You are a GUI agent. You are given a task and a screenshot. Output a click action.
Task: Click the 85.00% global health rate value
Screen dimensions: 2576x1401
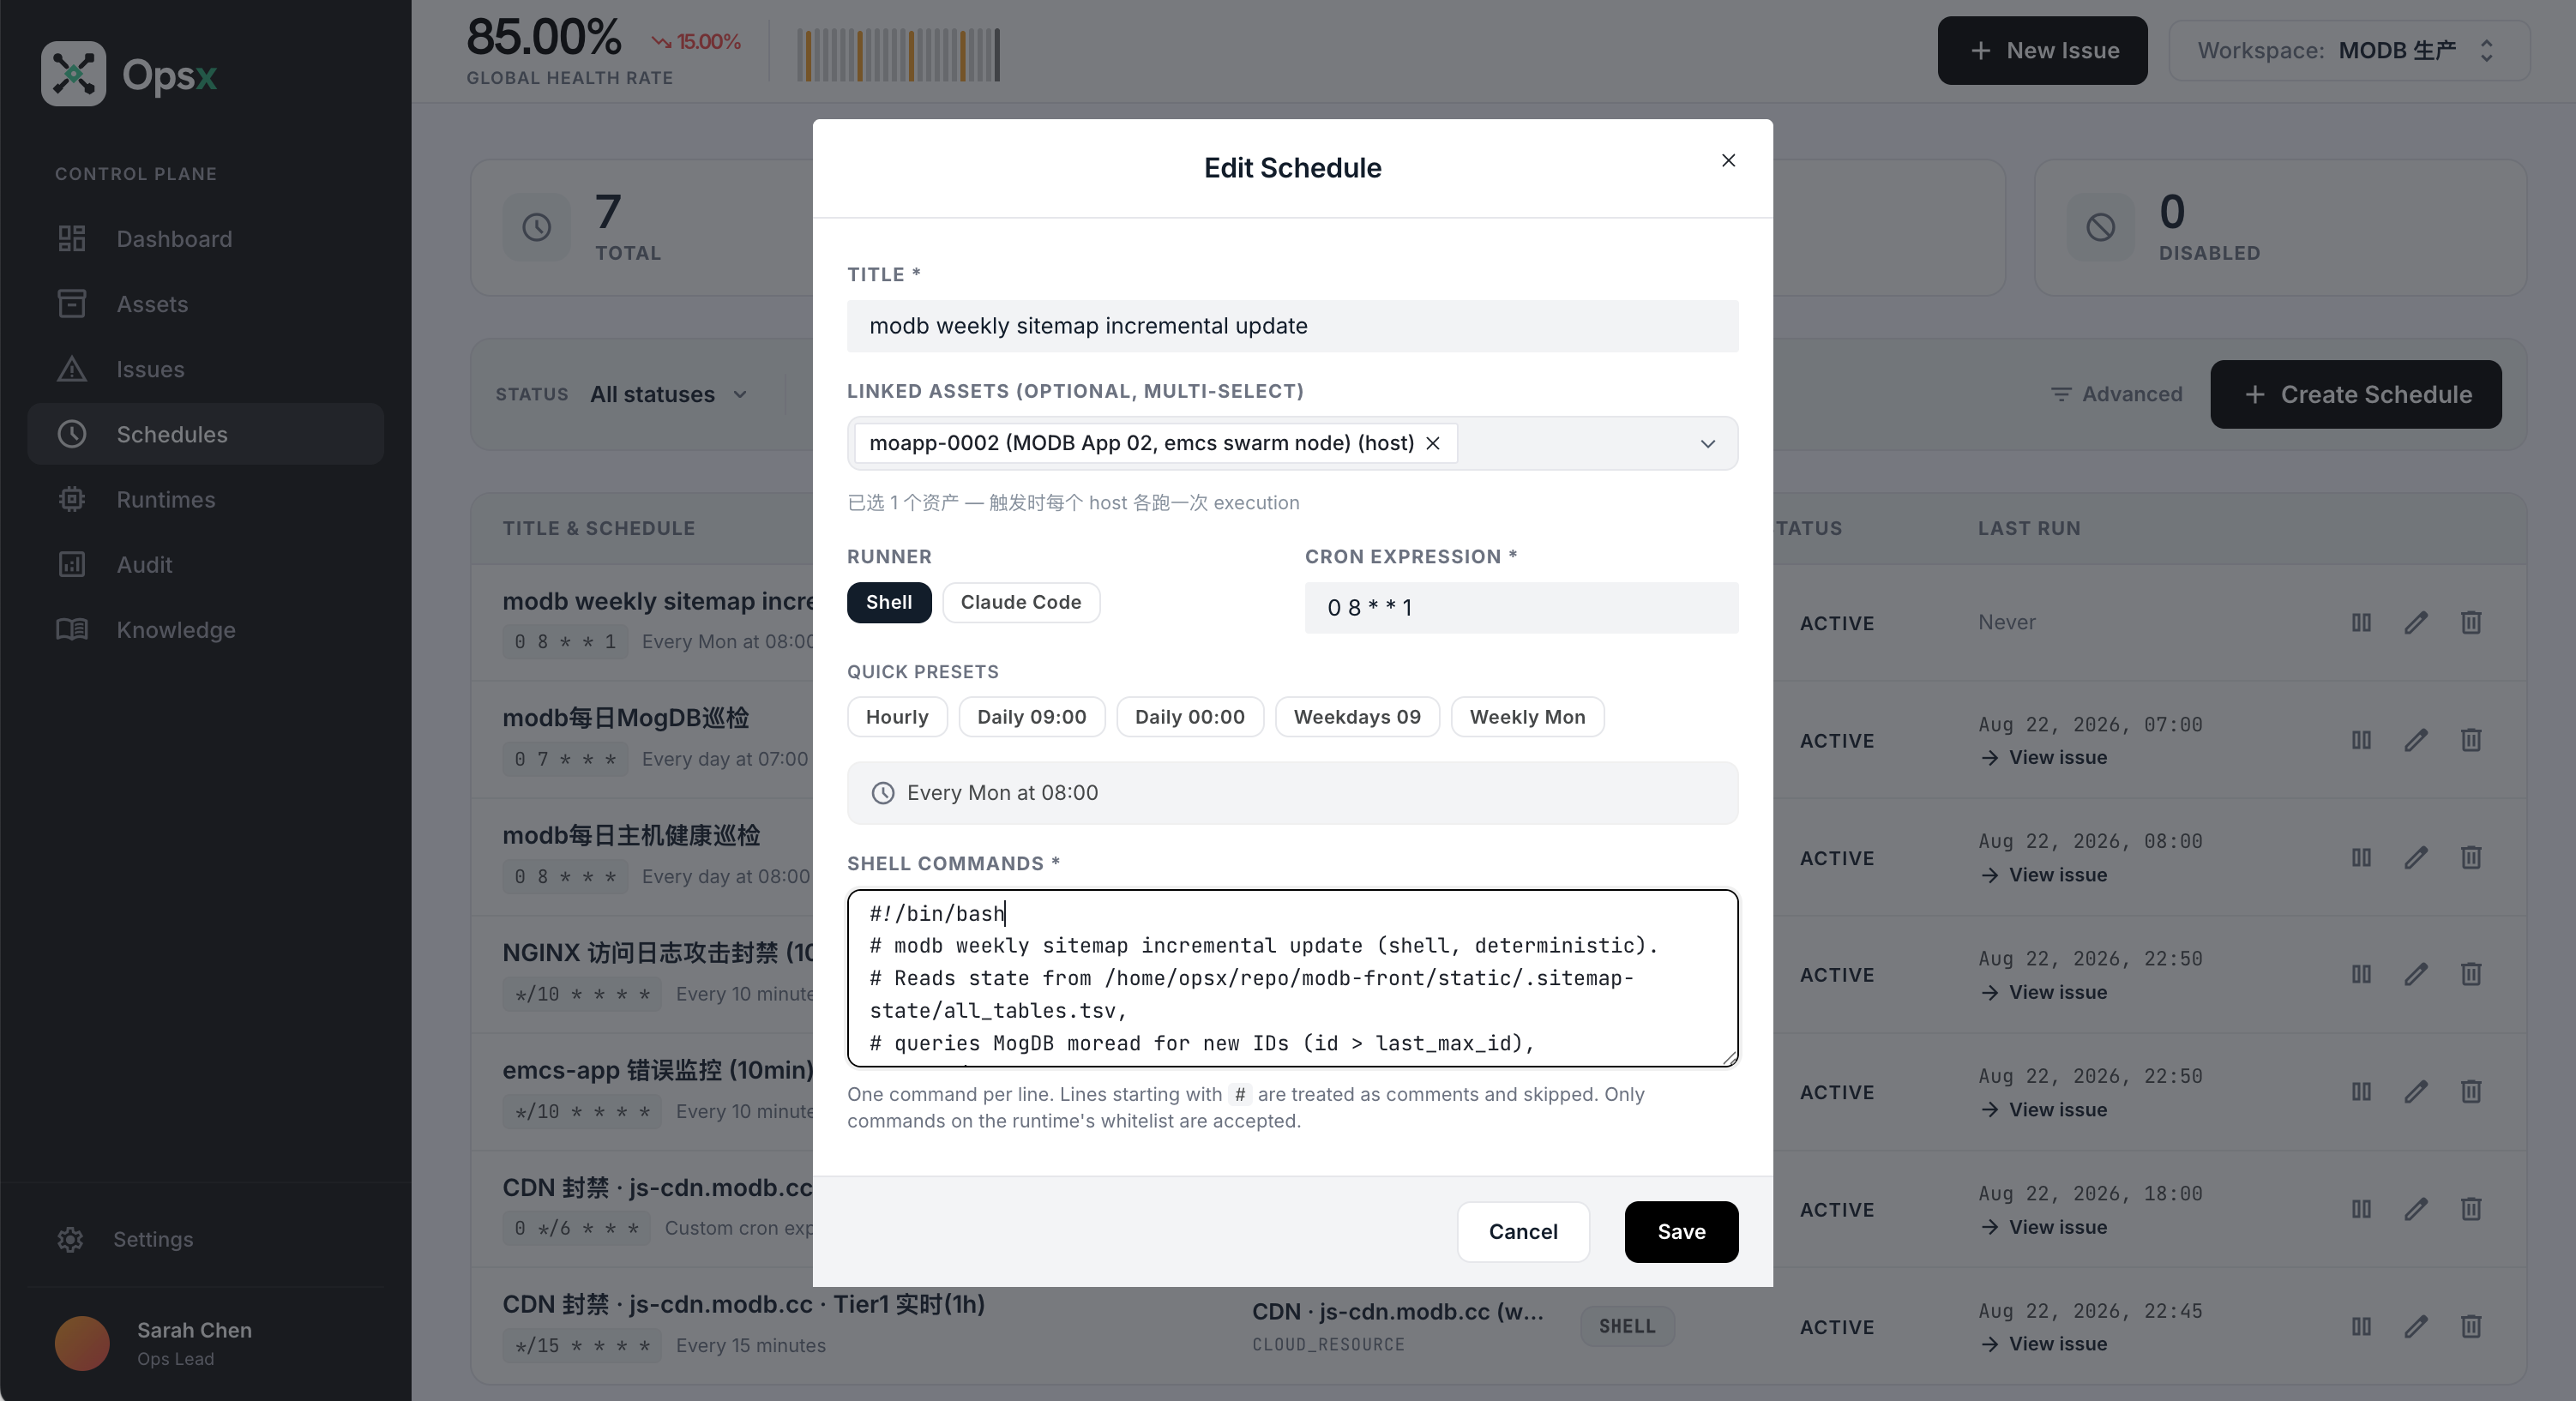click(543, 37)
